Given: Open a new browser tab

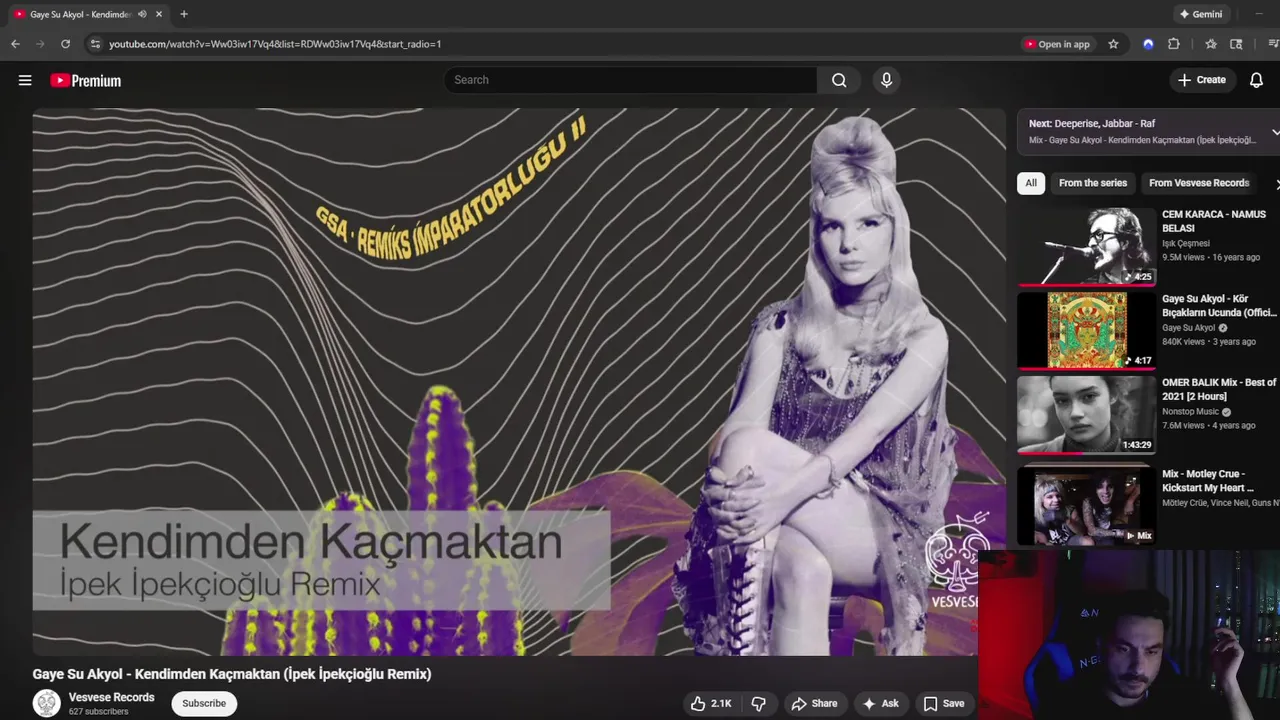Looking at the screenshot, I should pyautogui.click(x=183, y=14).
